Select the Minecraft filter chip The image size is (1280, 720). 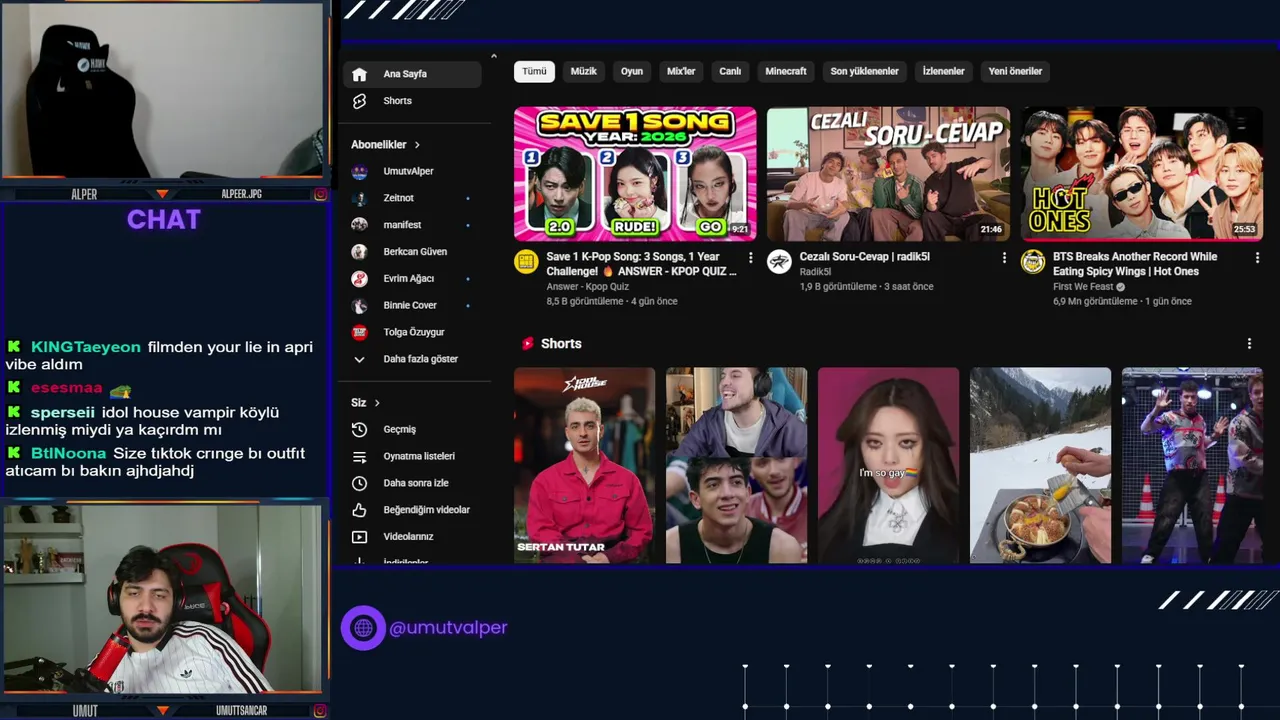pyautogui.click(x=786, y=72)
